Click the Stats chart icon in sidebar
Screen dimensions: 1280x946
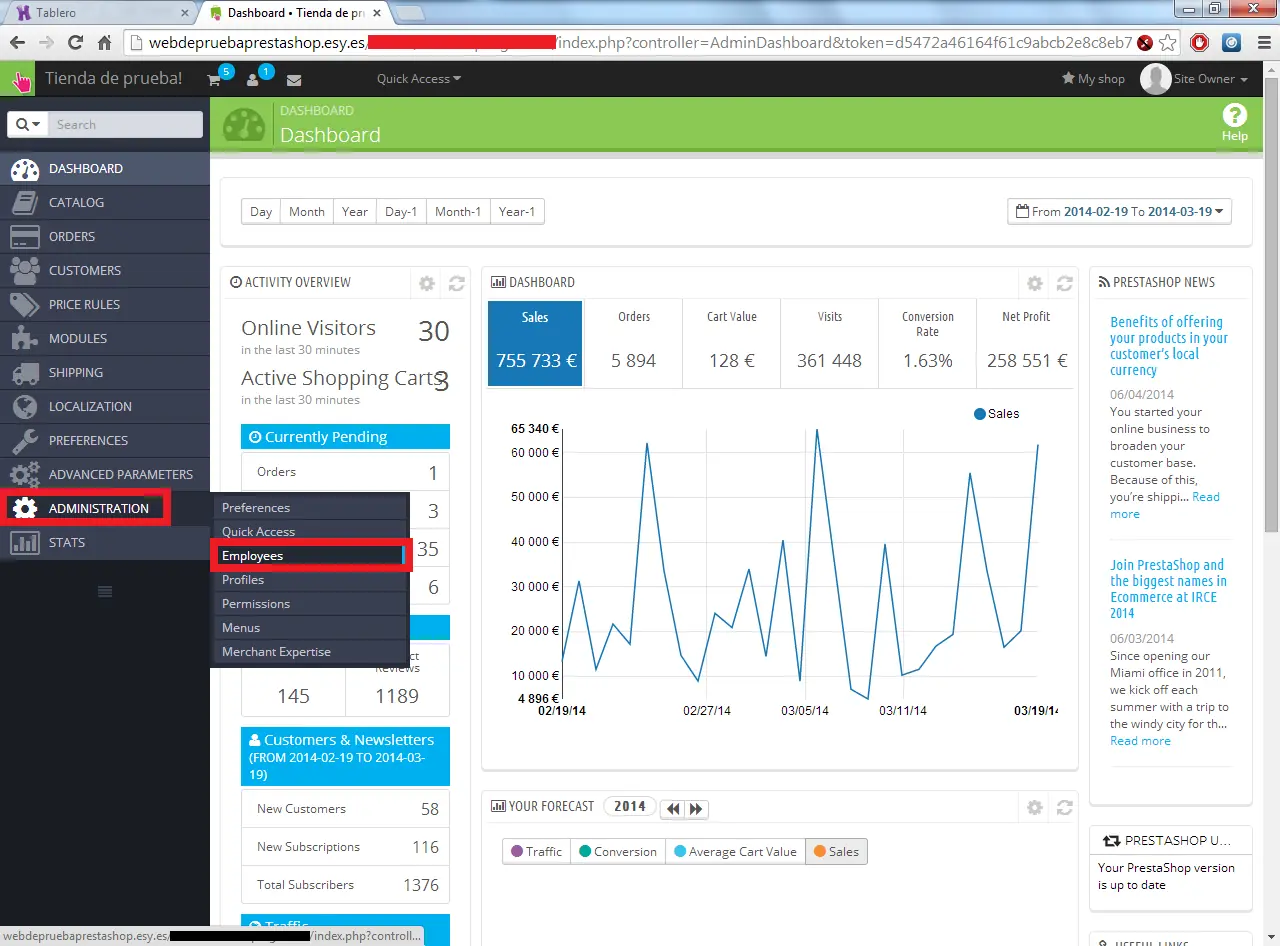(x=24, y=542)
